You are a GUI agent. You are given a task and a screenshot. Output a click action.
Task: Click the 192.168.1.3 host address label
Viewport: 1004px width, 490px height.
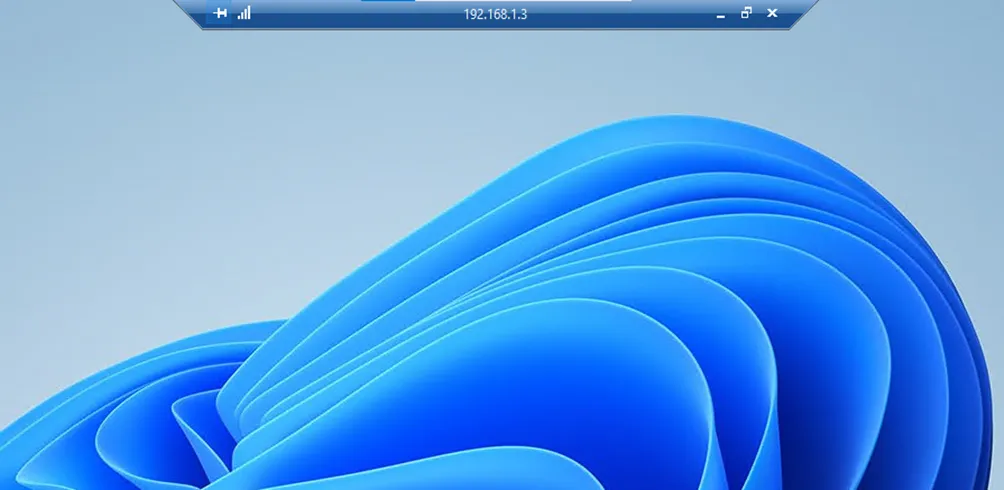click(x=495, y=14)
